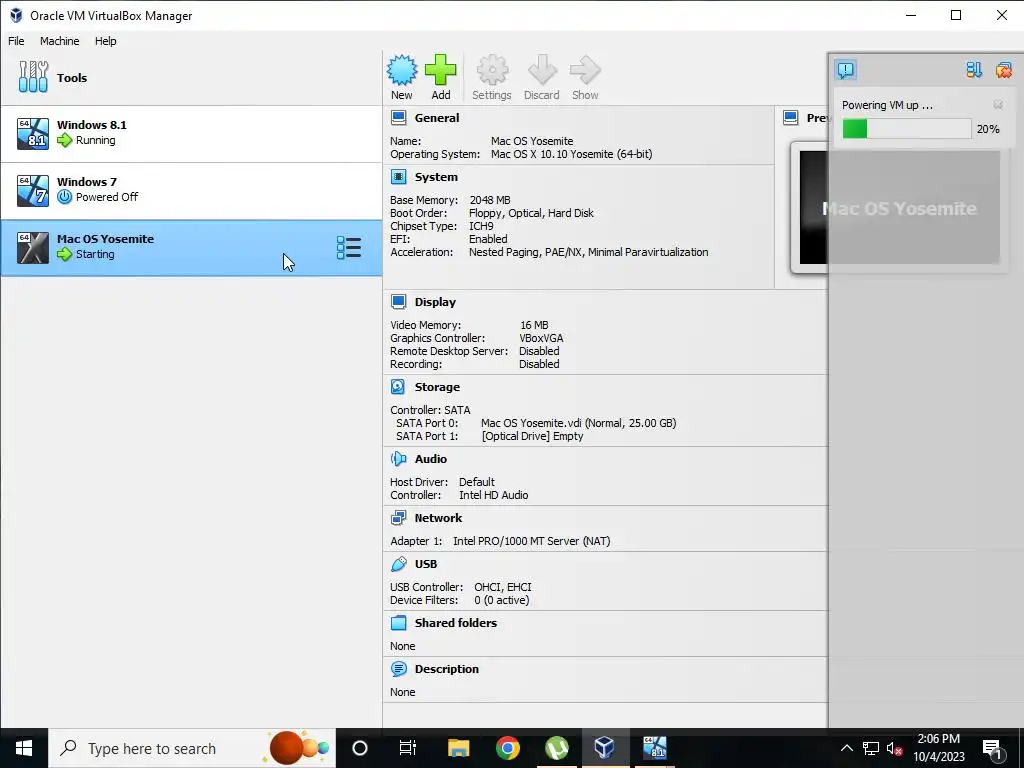Image resolution: width=1024 pixels, height=768 pixels.
Task: Select the Windows 7 Powered Off entry
Action: pyautogui.click(x=191, y=191)
